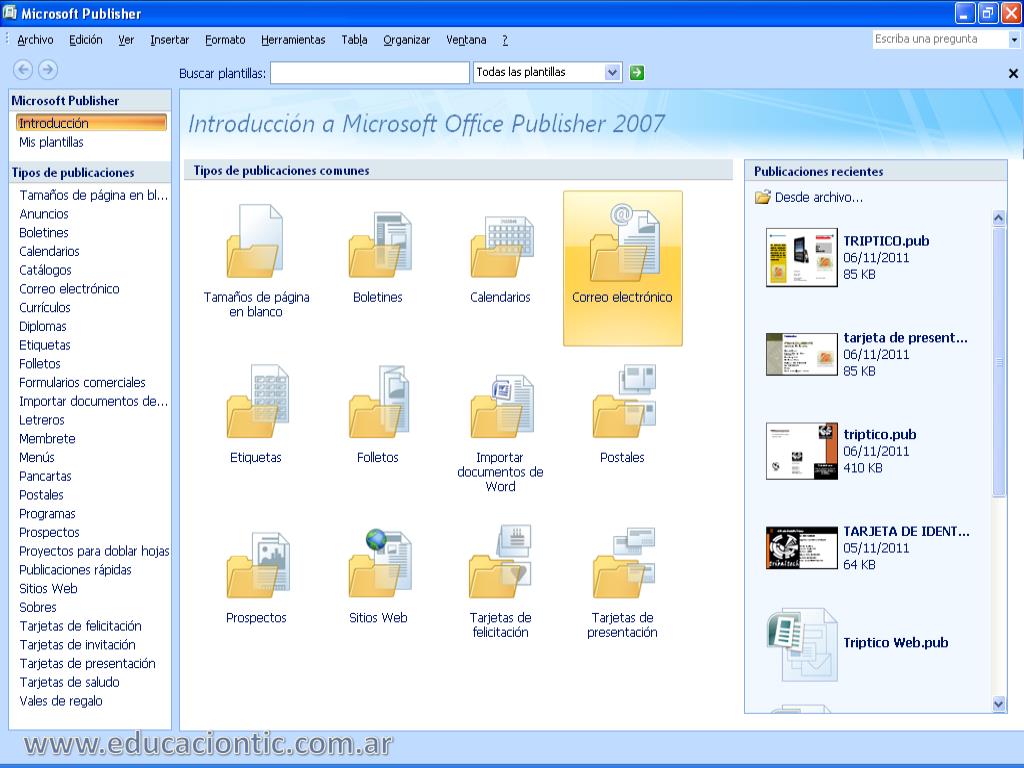Select Tarjetas de invitación in sidebar list

77,645
